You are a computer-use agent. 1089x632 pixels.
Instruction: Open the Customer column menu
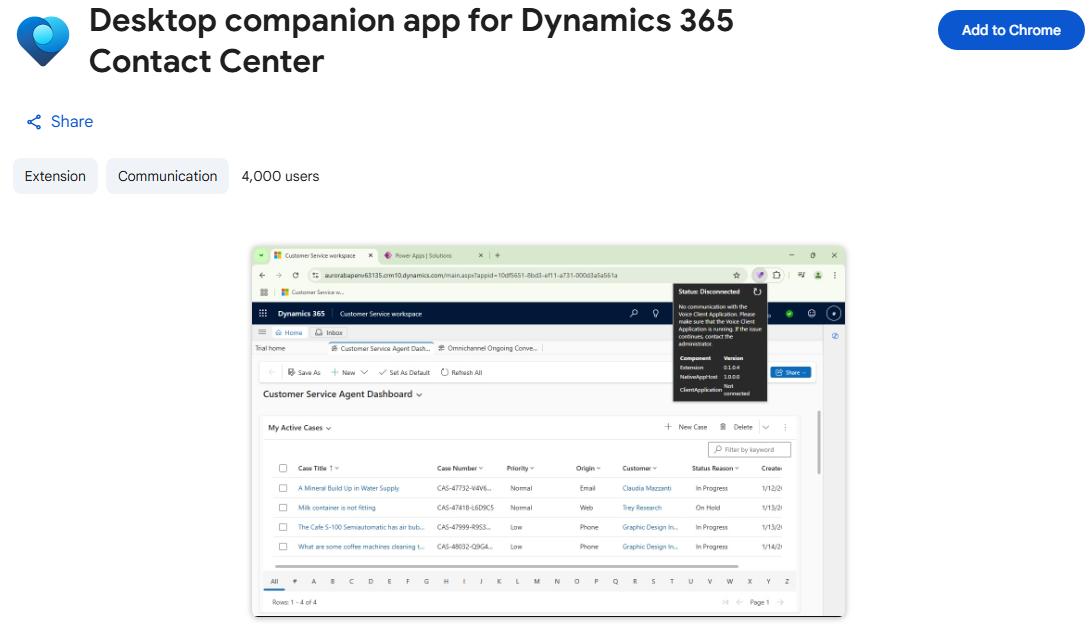[640, 468]
